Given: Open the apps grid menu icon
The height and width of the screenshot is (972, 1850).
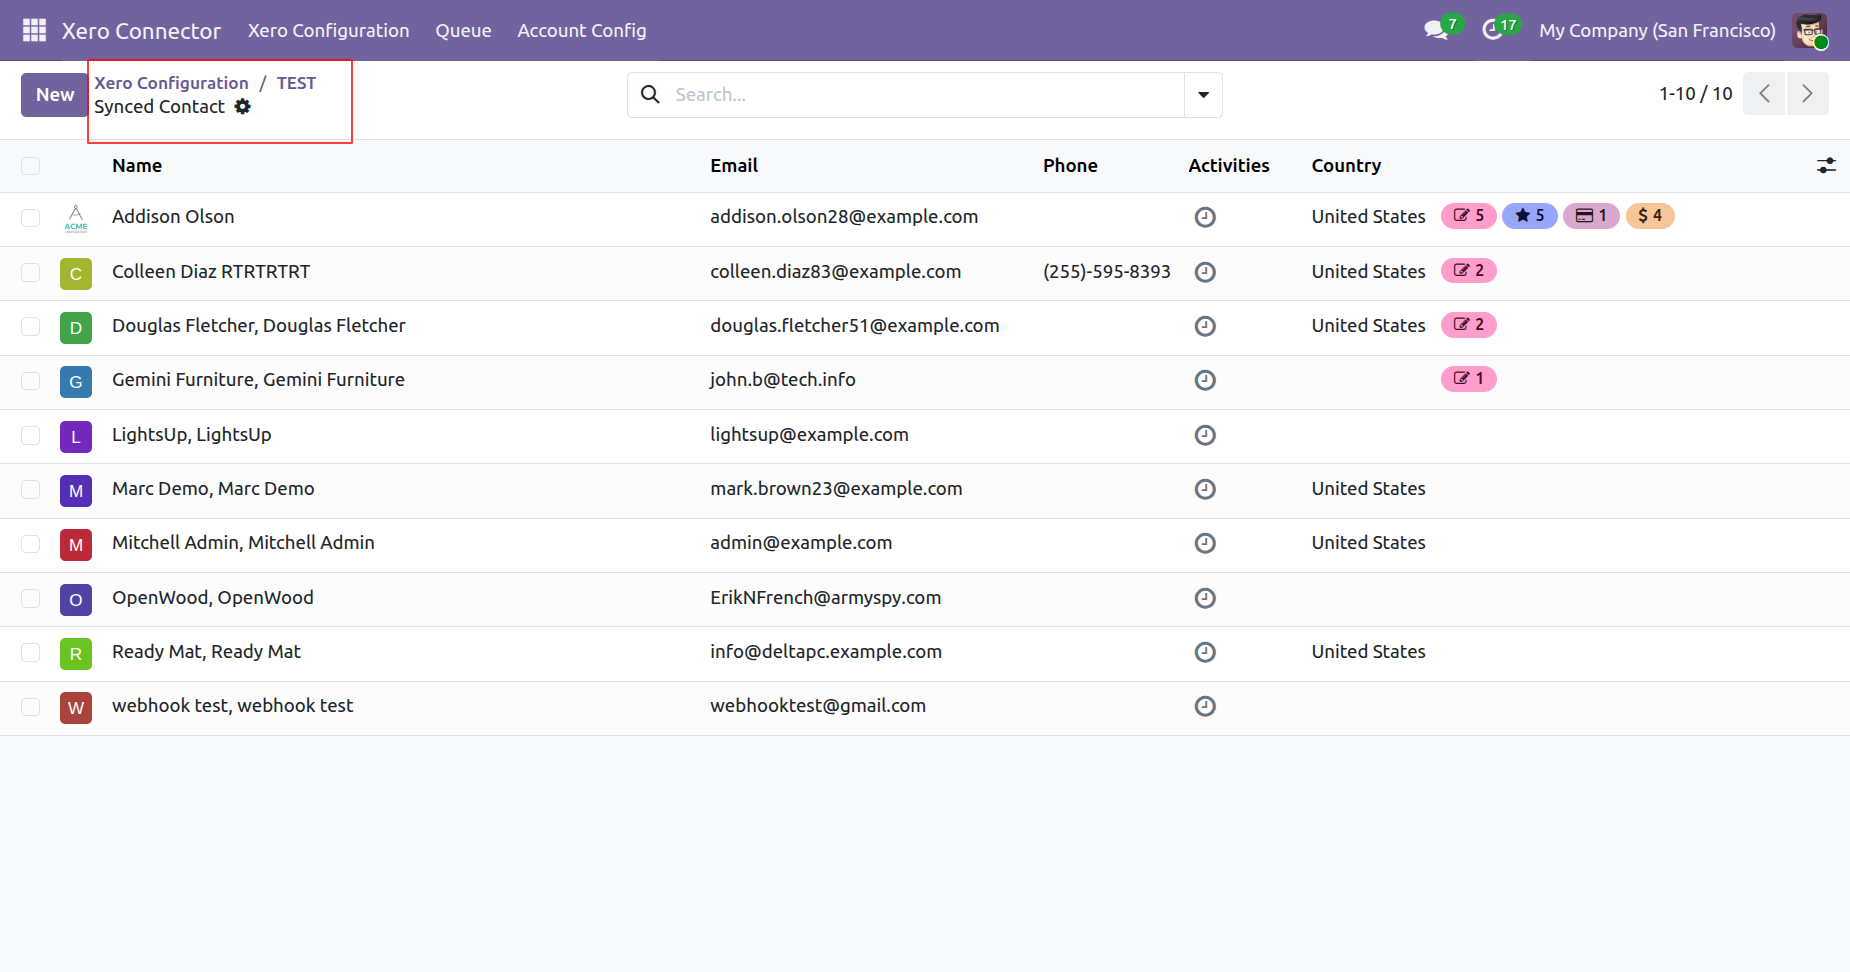Looking at the screenshot, I should point(34,30).
